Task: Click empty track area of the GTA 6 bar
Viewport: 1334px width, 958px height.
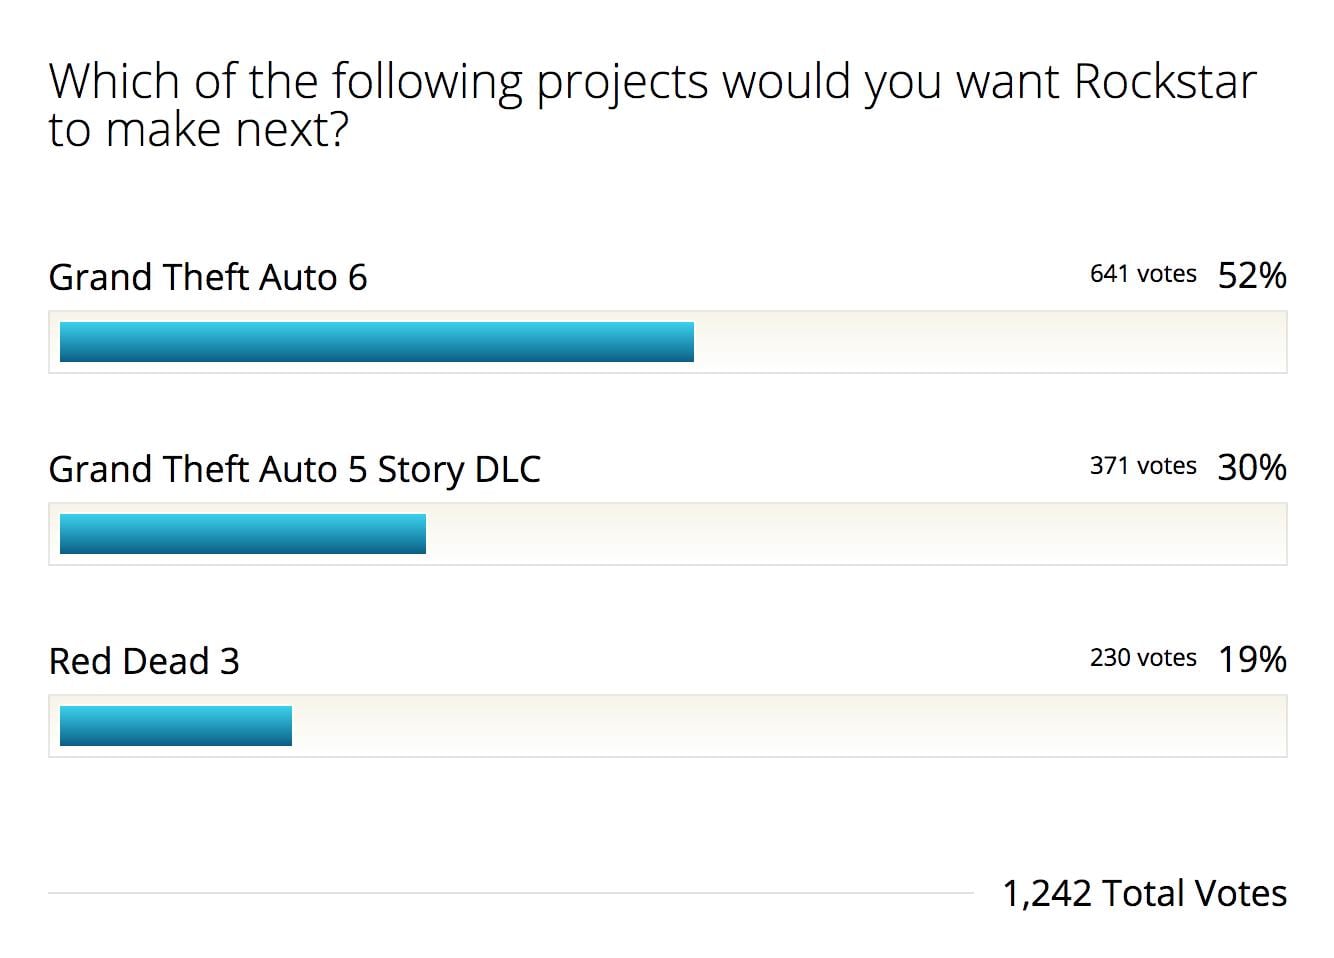Action: [x=990, y=342]
